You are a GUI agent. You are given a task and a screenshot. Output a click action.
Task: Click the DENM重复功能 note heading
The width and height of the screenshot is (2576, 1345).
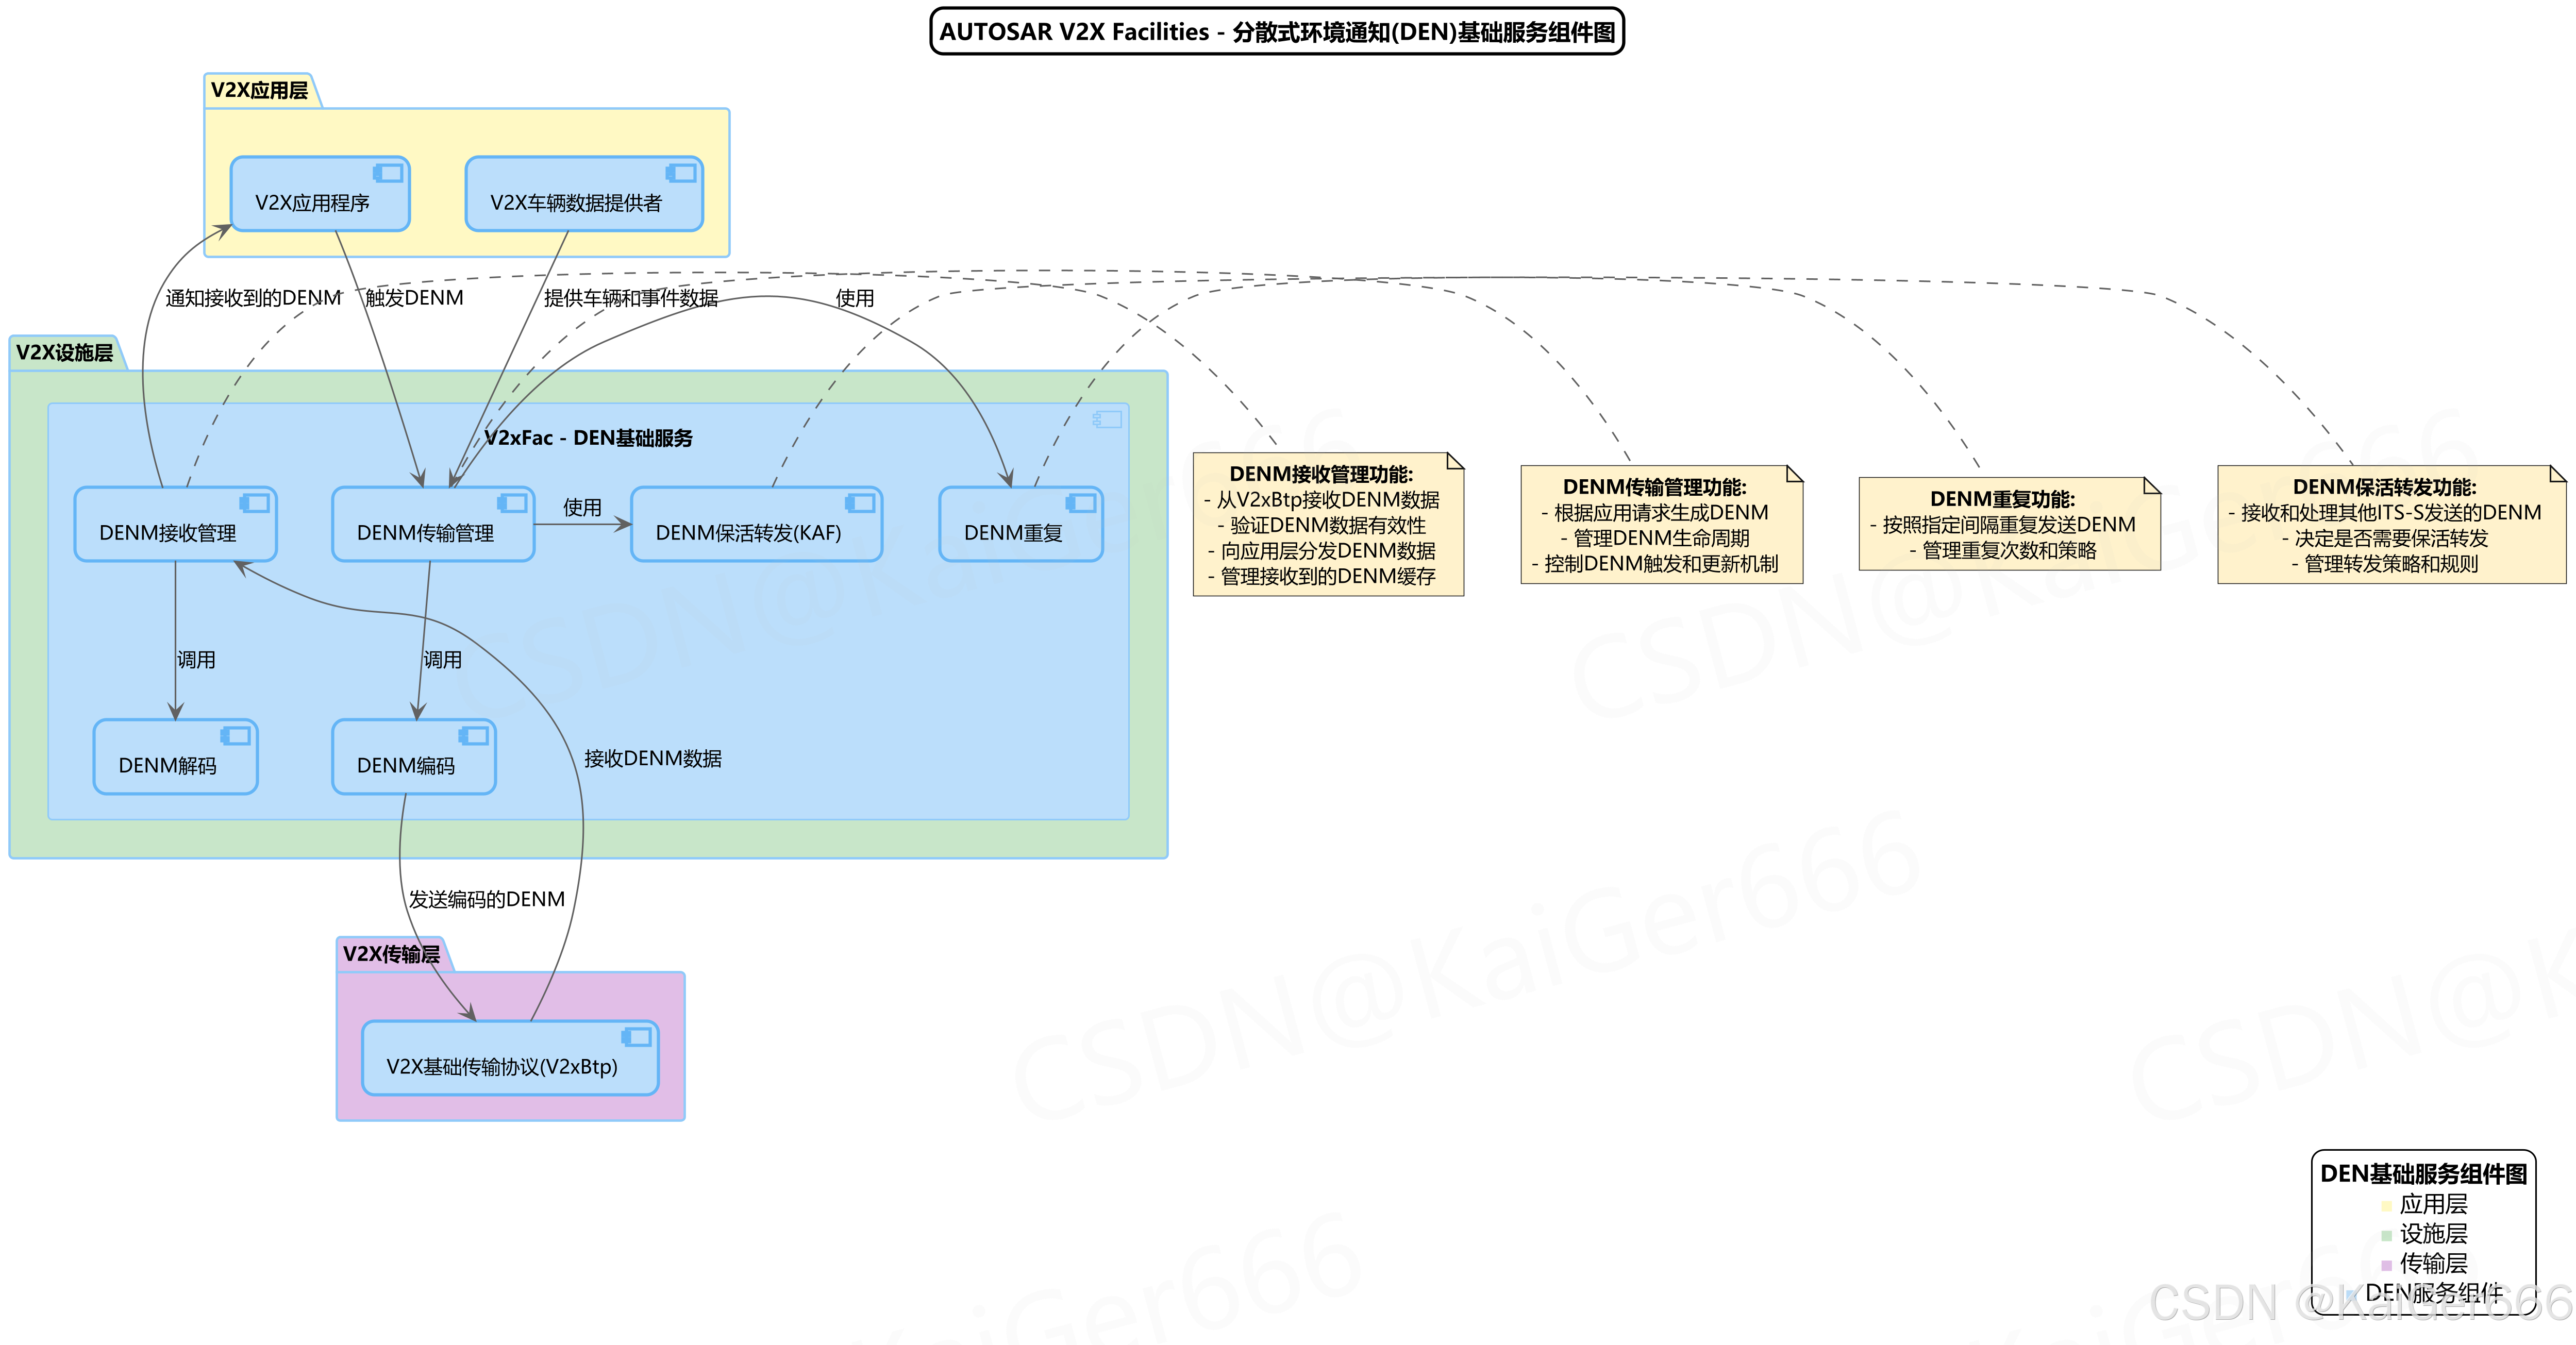(2002, 500)
